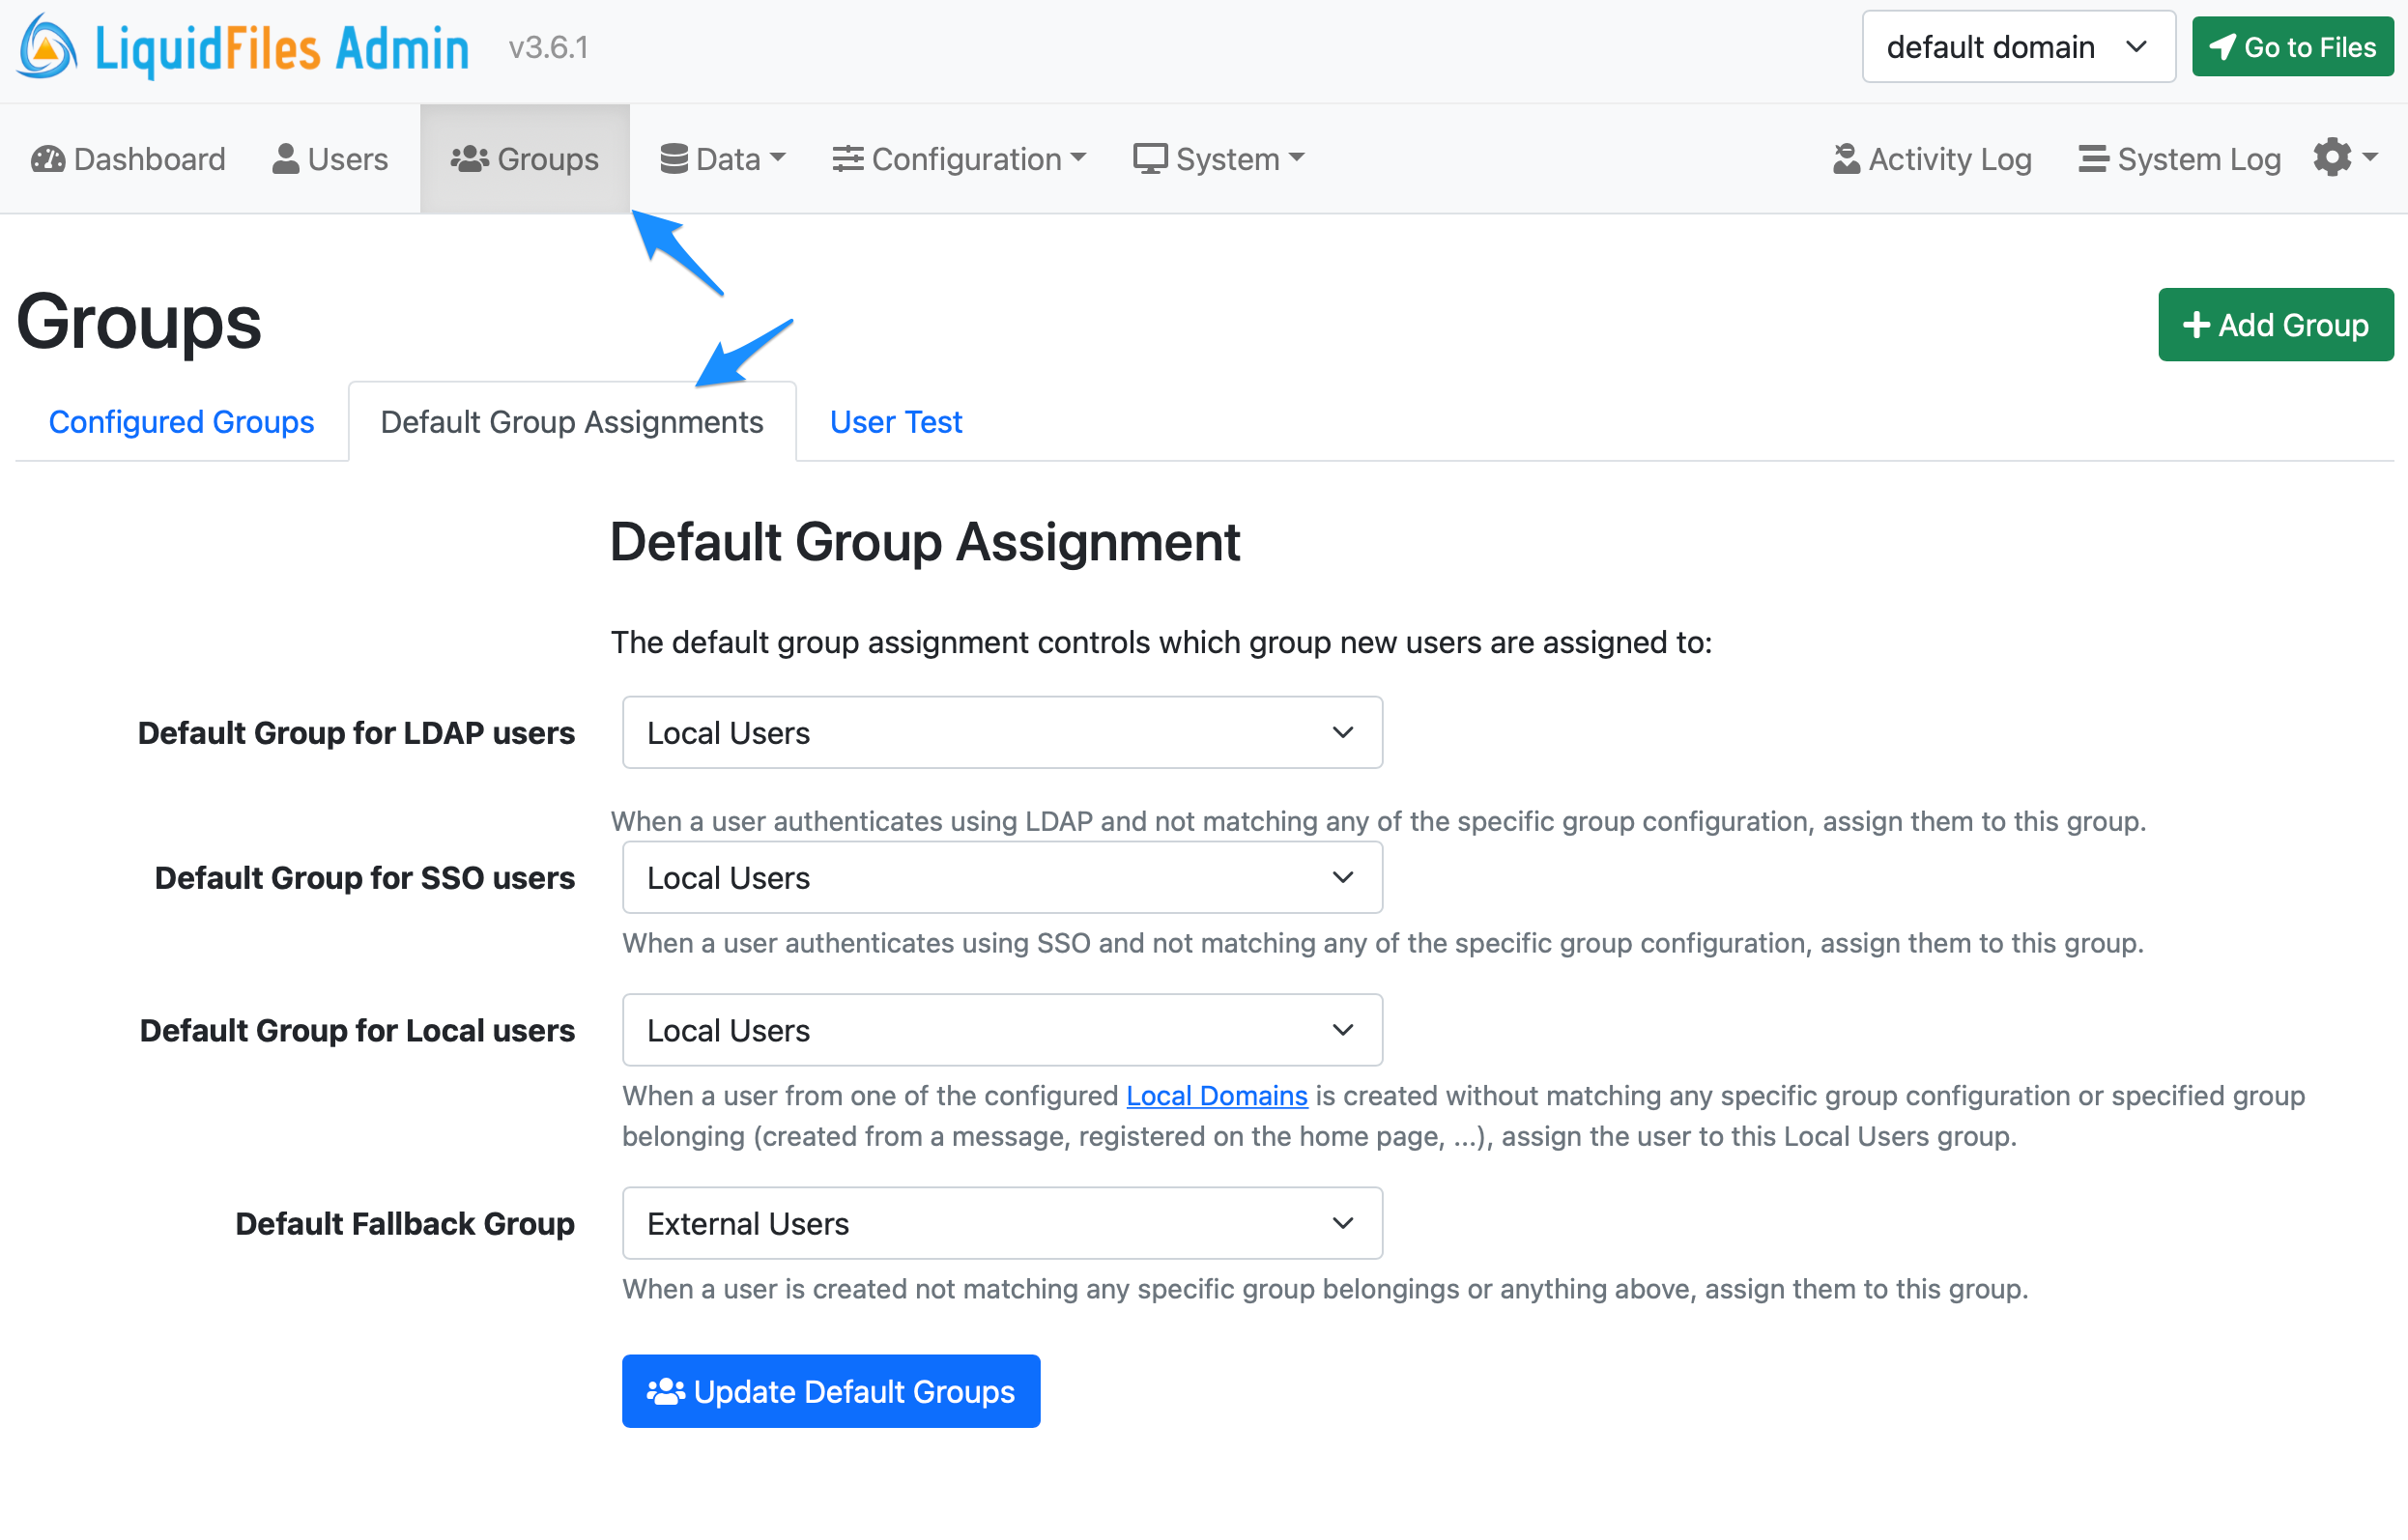This screenshot has width=2408, height=1540.
Task: Click the Go to Files button
Action: (2292, 46)
